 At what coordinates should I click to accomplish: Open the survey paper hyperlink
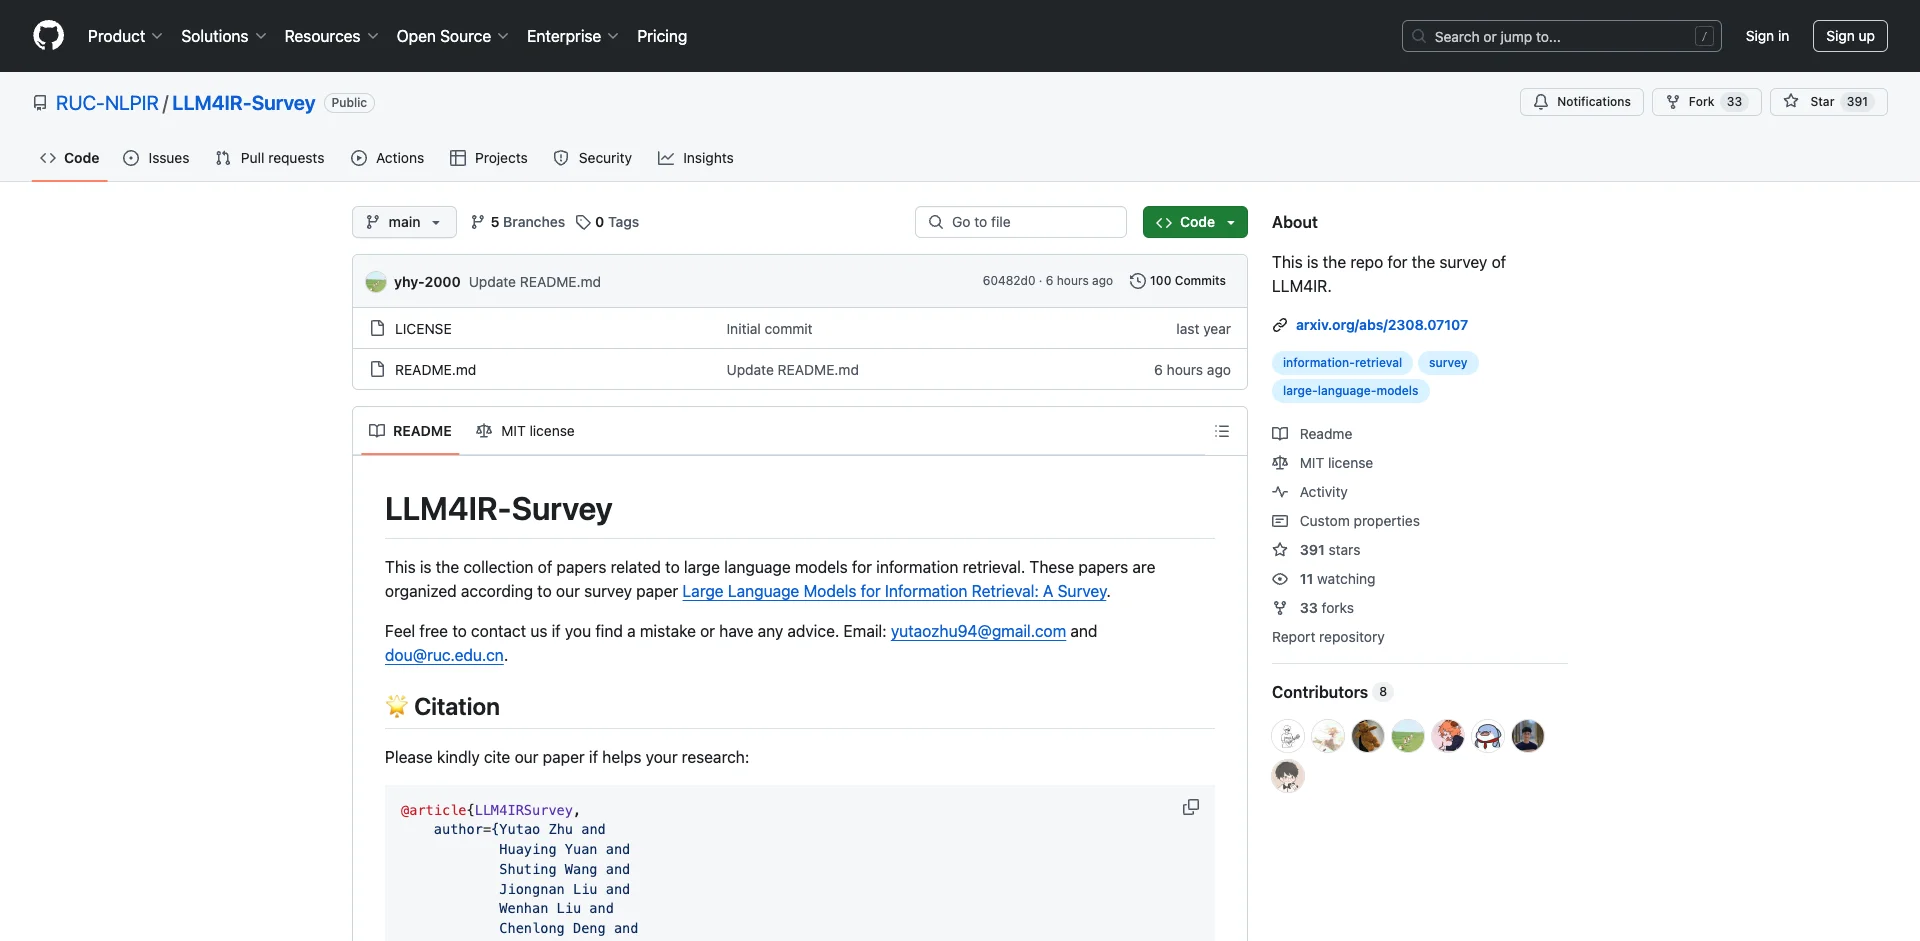tap(894, 591)
